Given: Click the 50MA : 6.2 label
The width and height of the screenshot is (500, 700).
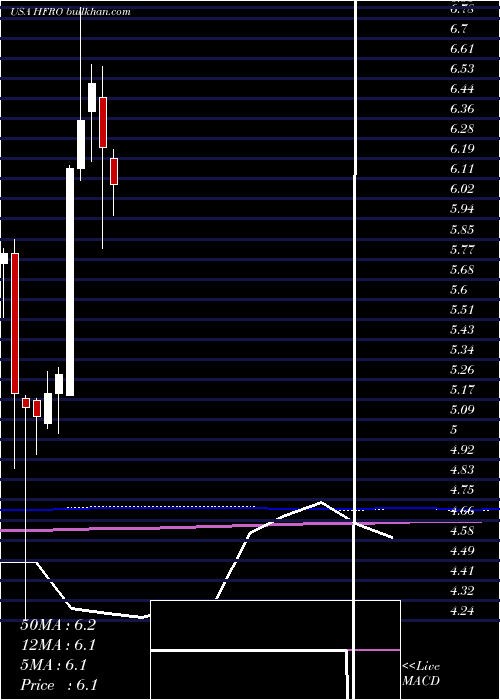Looking at the screenshot, I should (x=58, y=625).
